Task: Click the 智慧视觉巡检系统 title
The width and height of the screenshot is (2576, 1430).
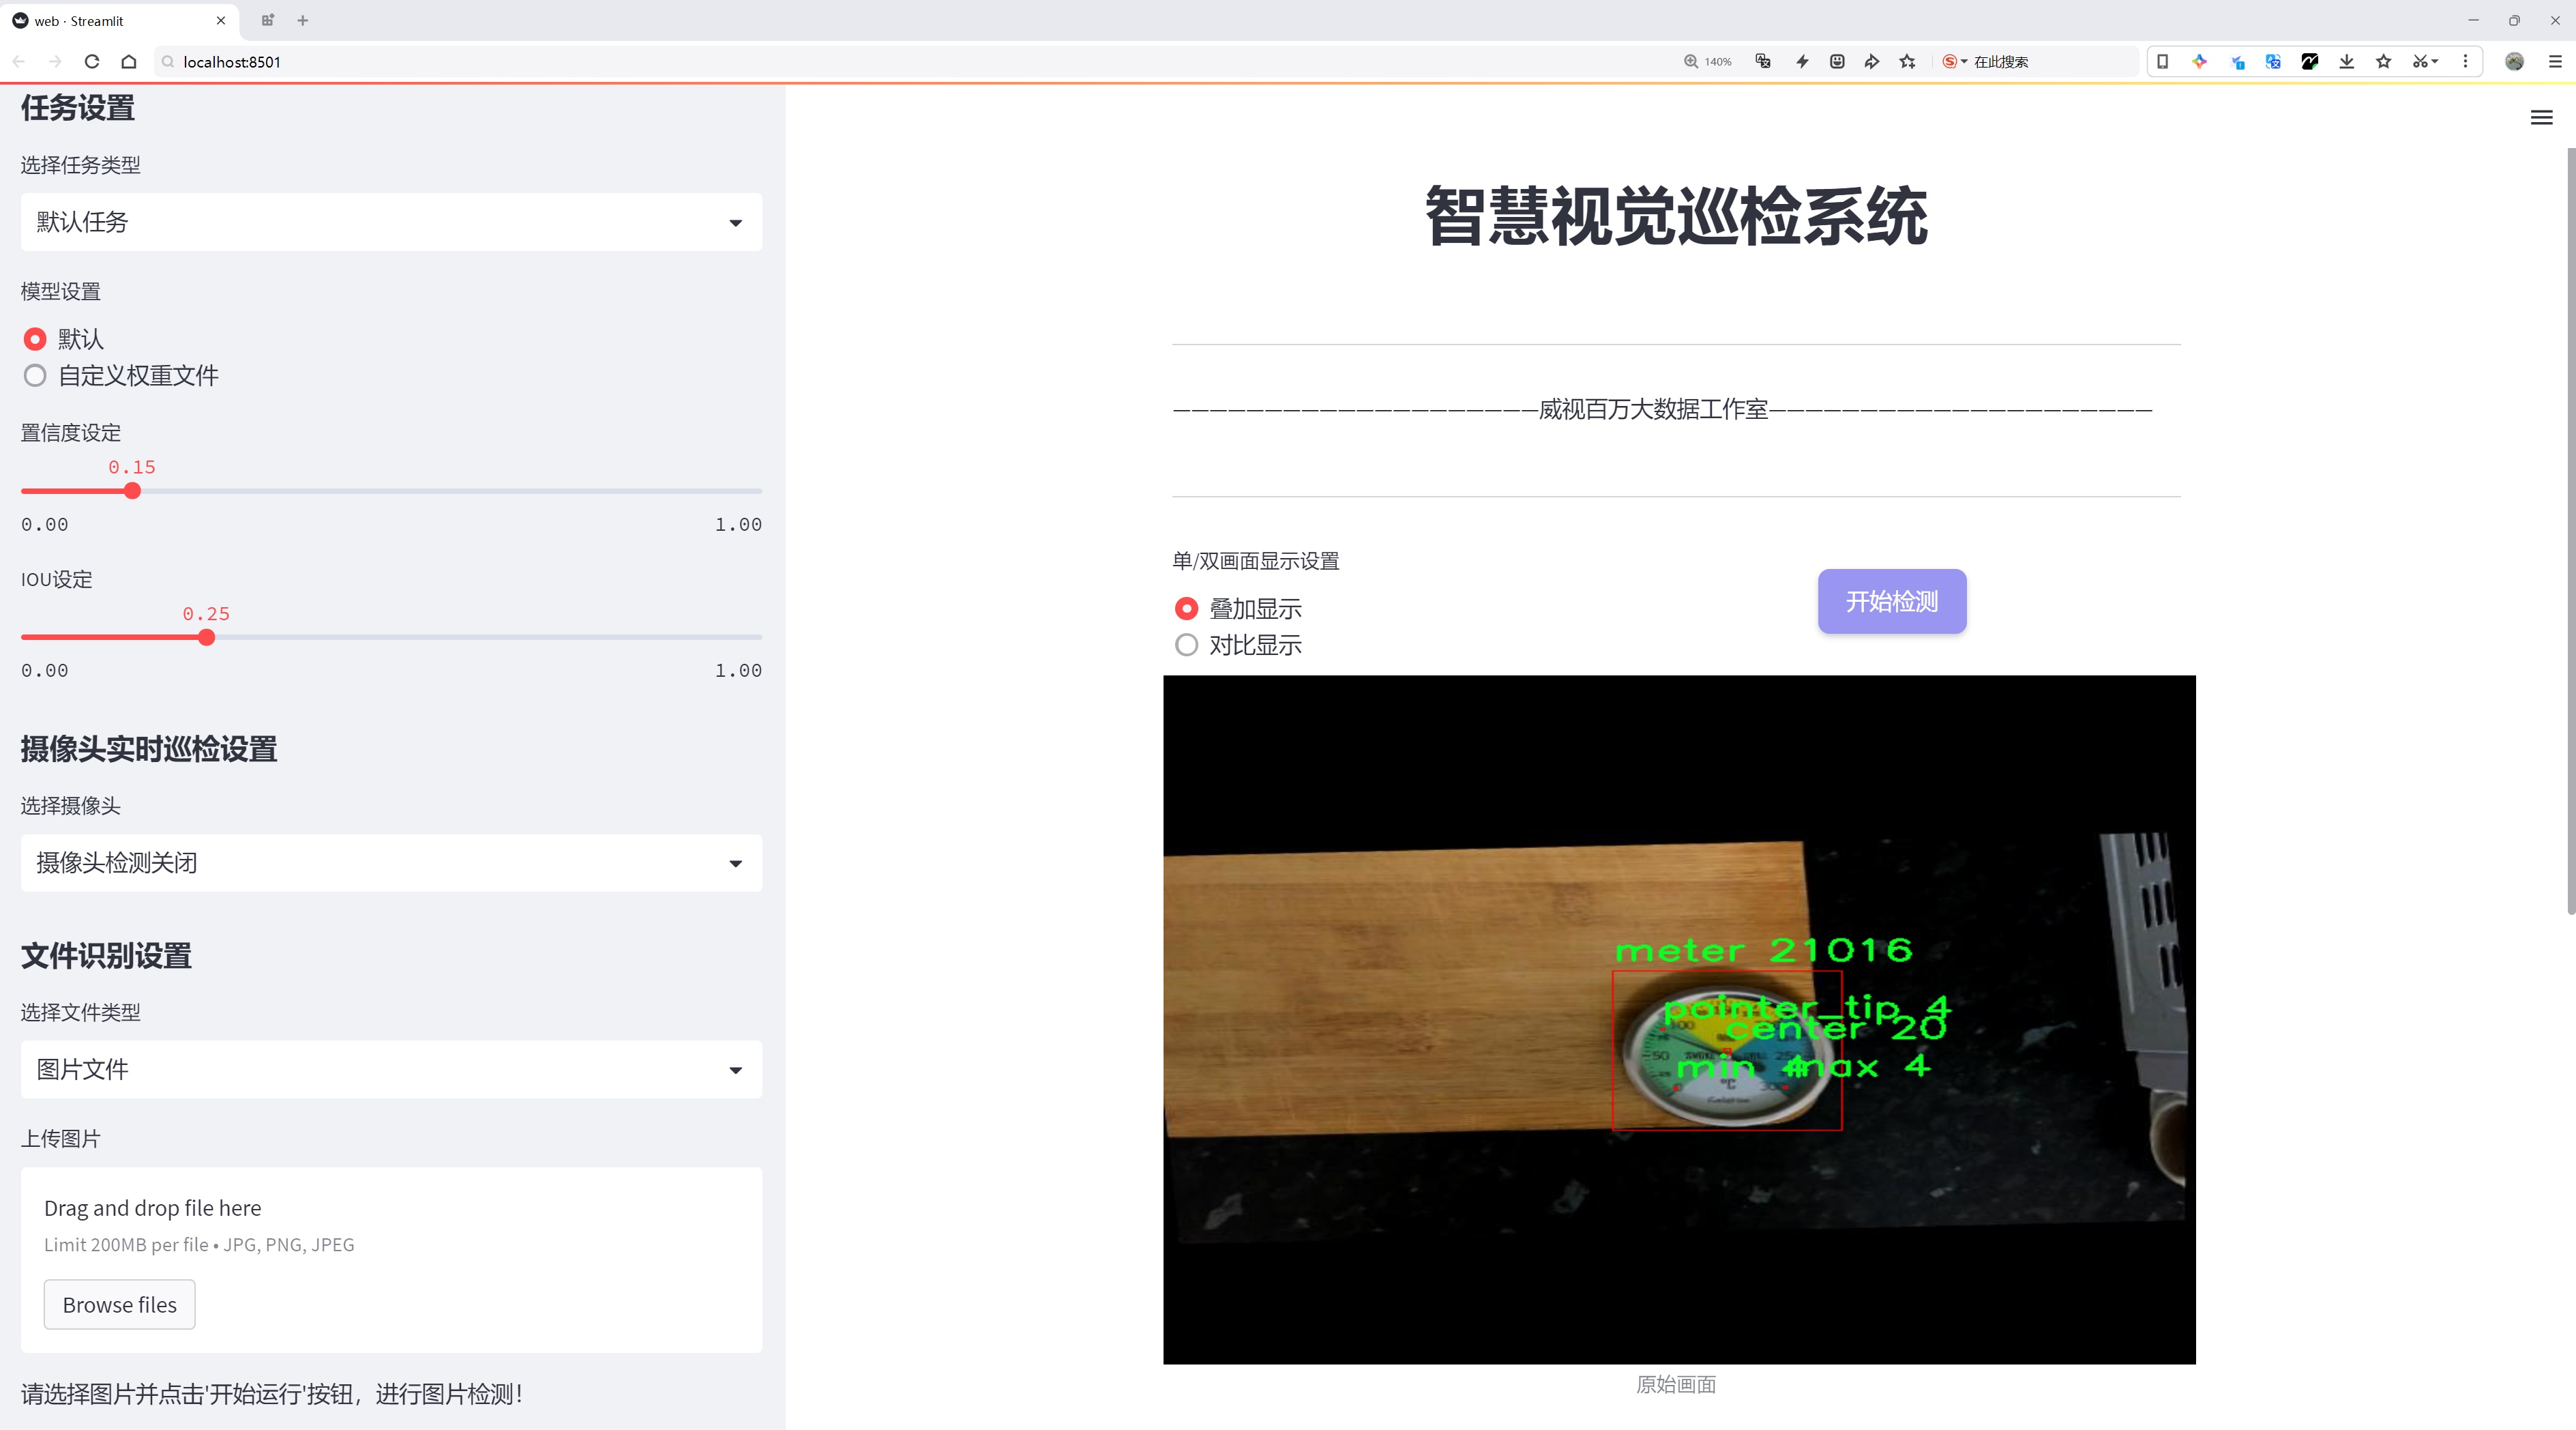Action: click(x=1676, y=216)
